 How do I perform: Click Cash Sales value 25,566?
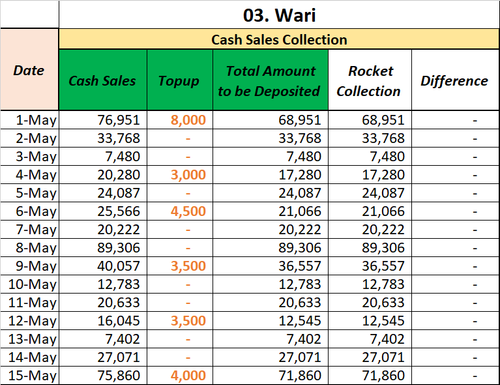coord(103,211)
